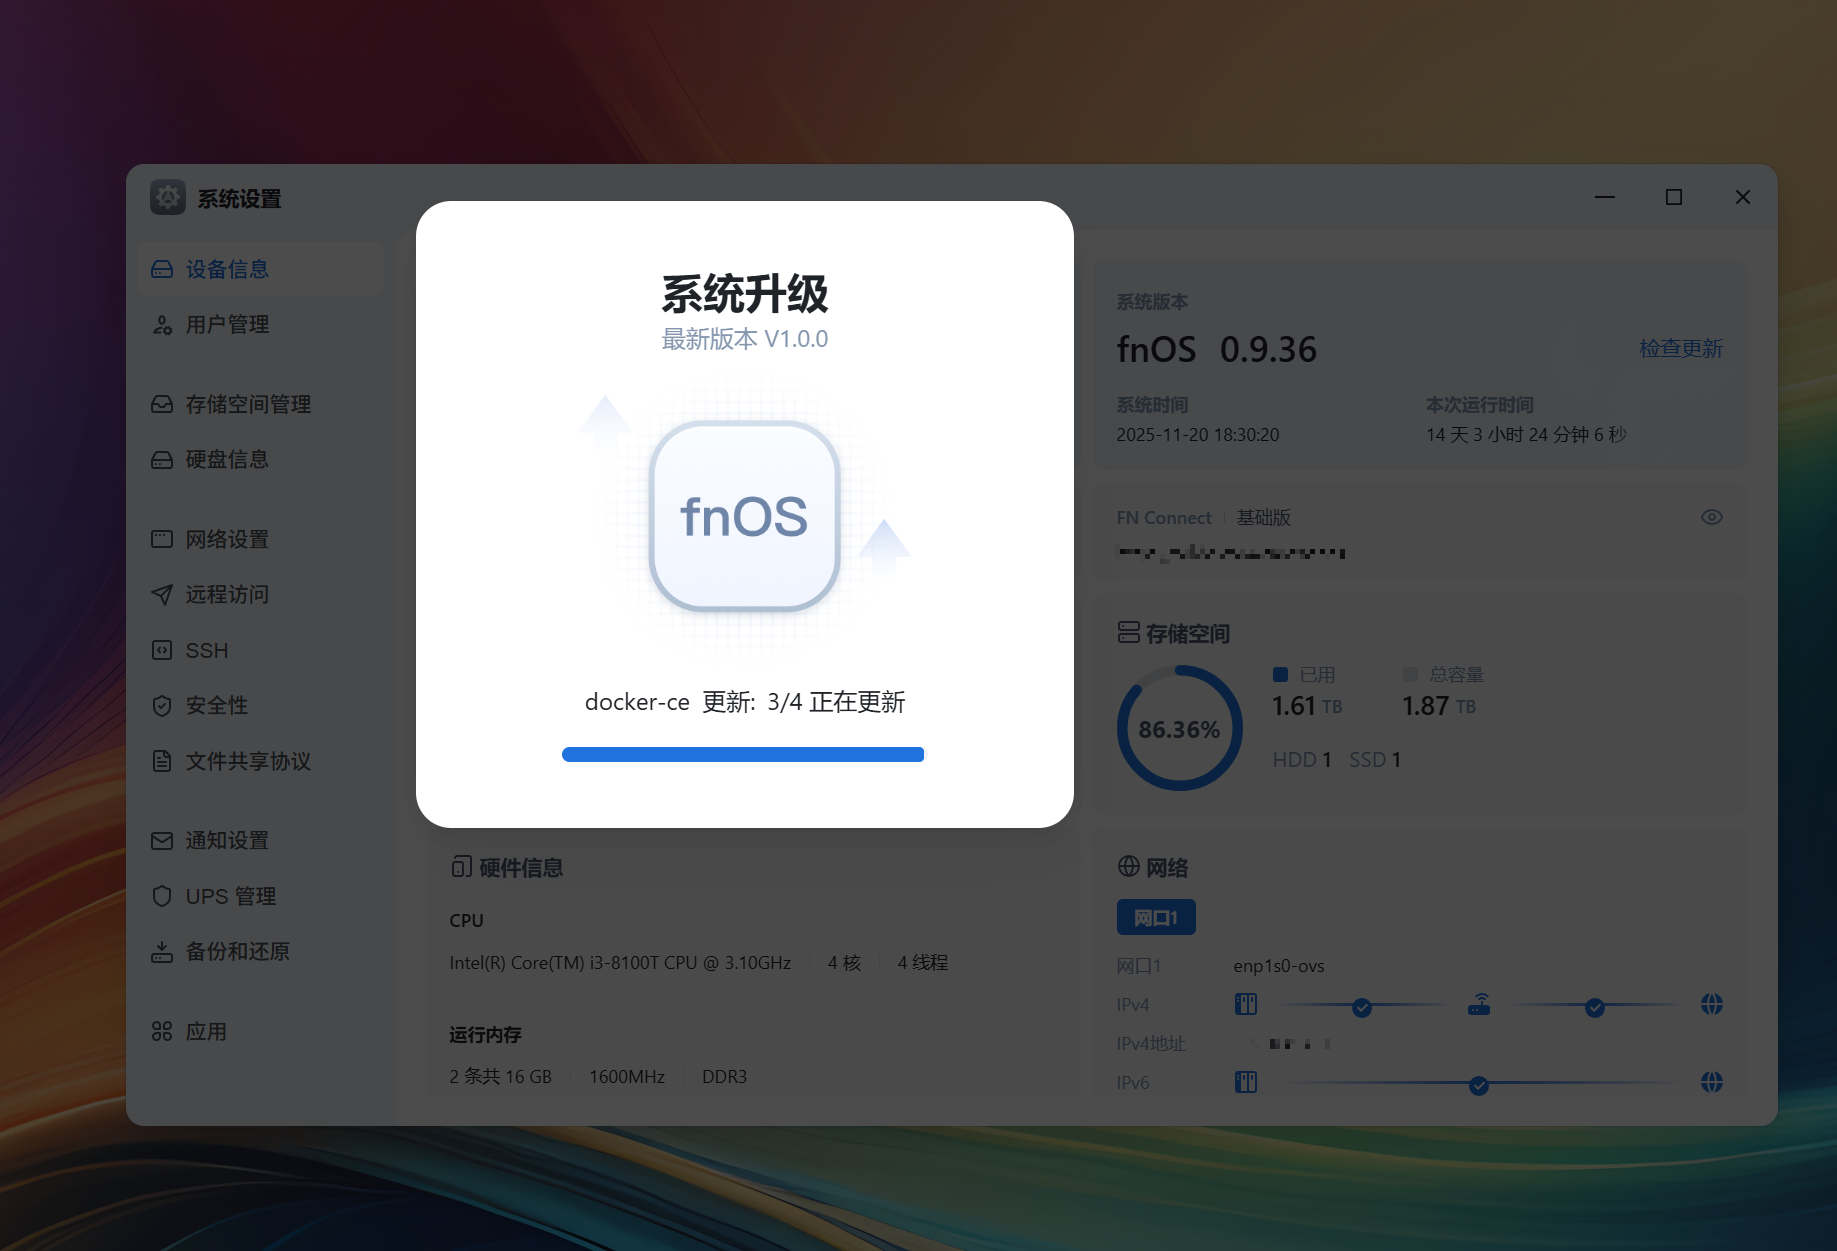The image size is (1837, 1251).
Task: Click the fnOS 0.9.36 version text
Action: pos(1217,349)
